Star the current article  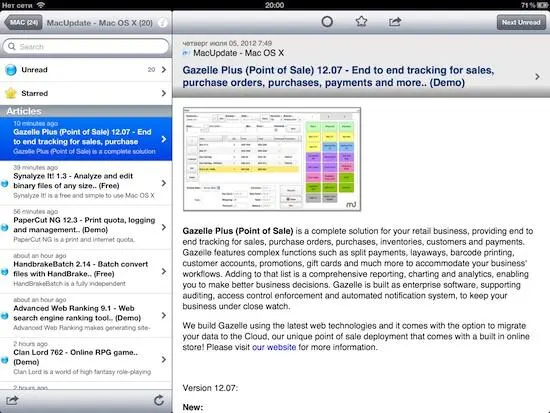[x=361, y=22]
